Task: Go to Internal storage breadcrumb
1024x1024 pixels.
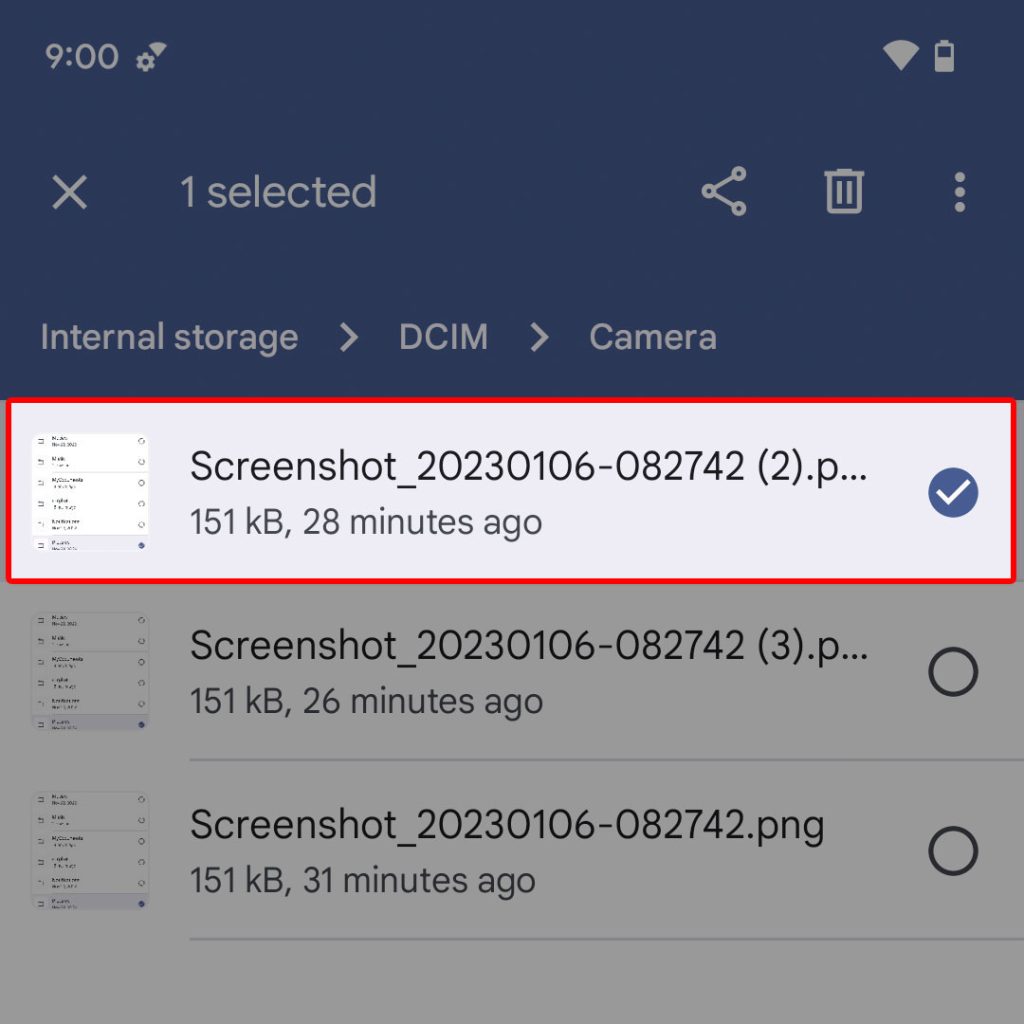Action: (169, 337)
